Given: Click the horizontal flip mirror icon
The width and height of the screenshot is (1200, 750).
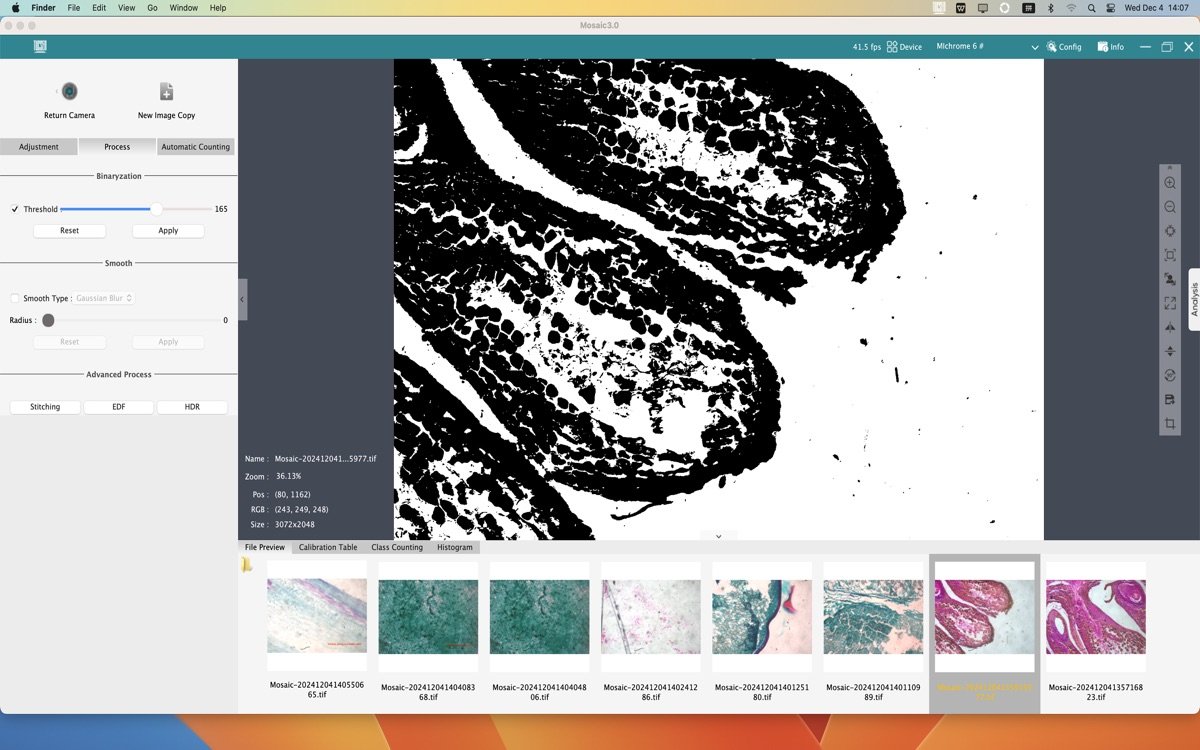Looking at the screenshot, I should (1170, 327).
